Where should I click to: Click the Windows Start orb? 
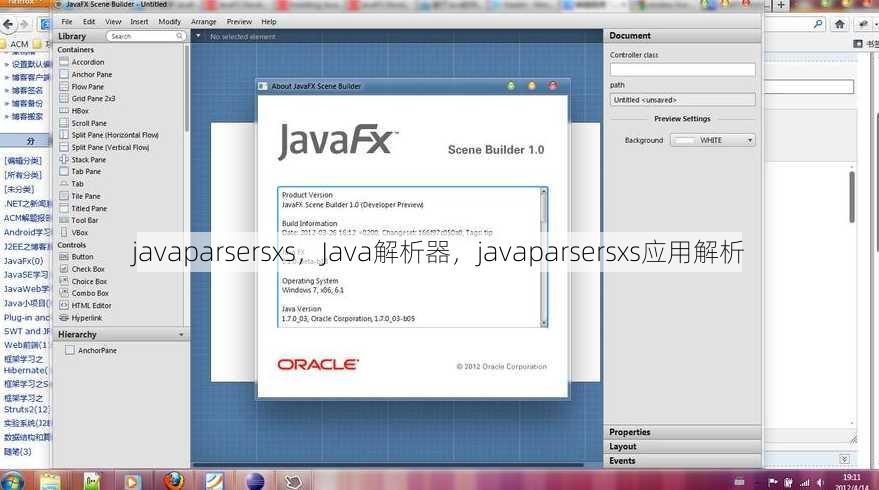[12, 481]
